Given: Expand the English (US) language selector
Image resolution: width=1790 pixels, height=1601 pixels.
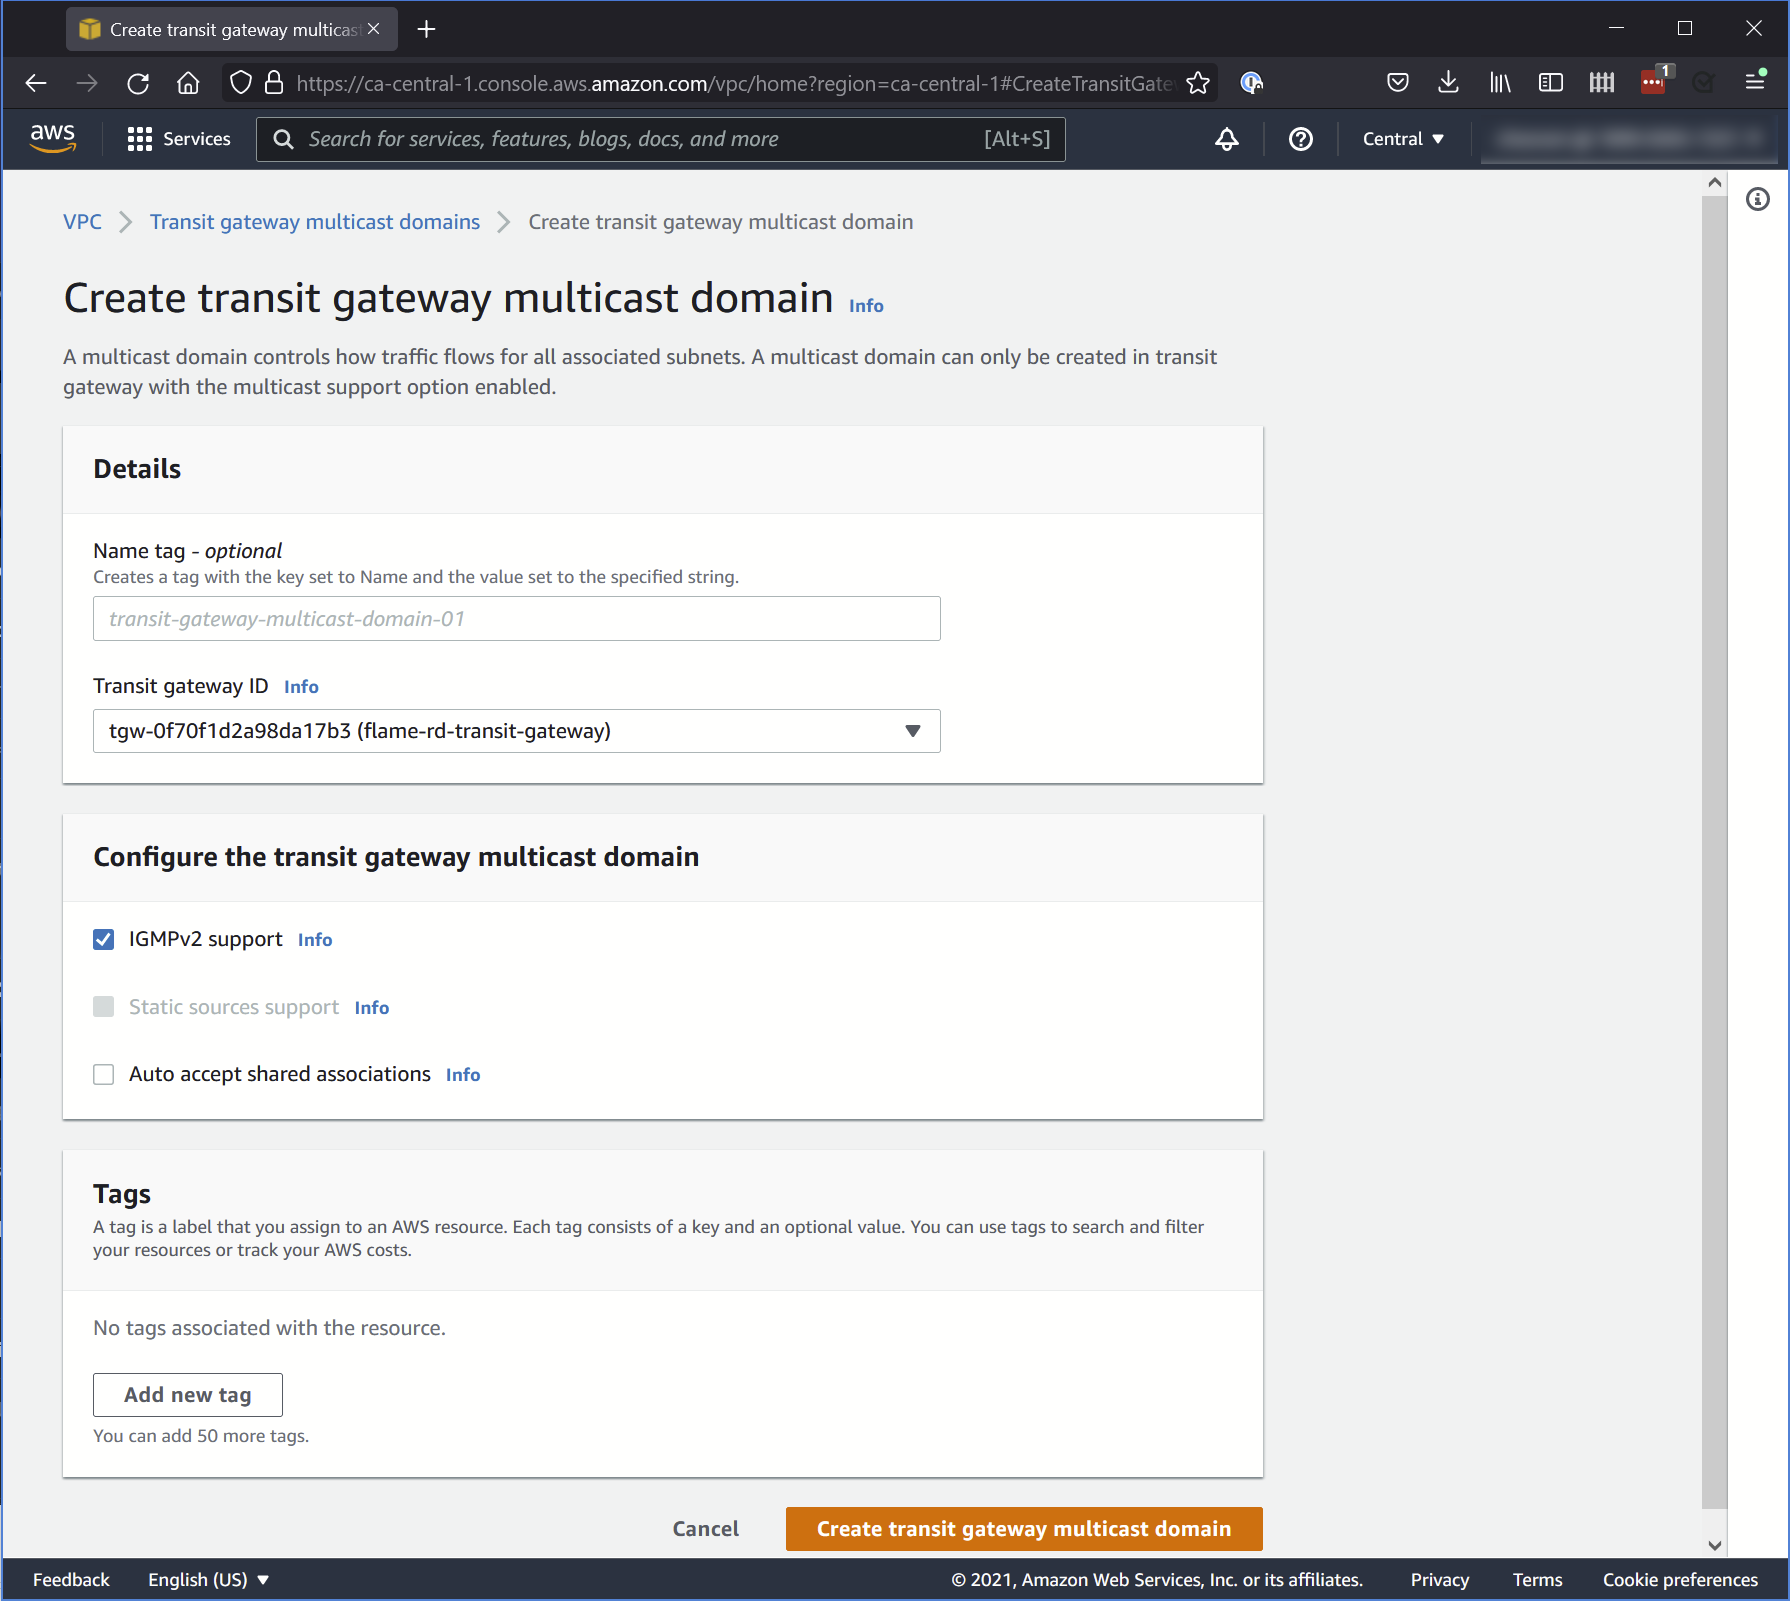Looking at the screenshot, I should pyautogui.click(x=207, y=1579).
